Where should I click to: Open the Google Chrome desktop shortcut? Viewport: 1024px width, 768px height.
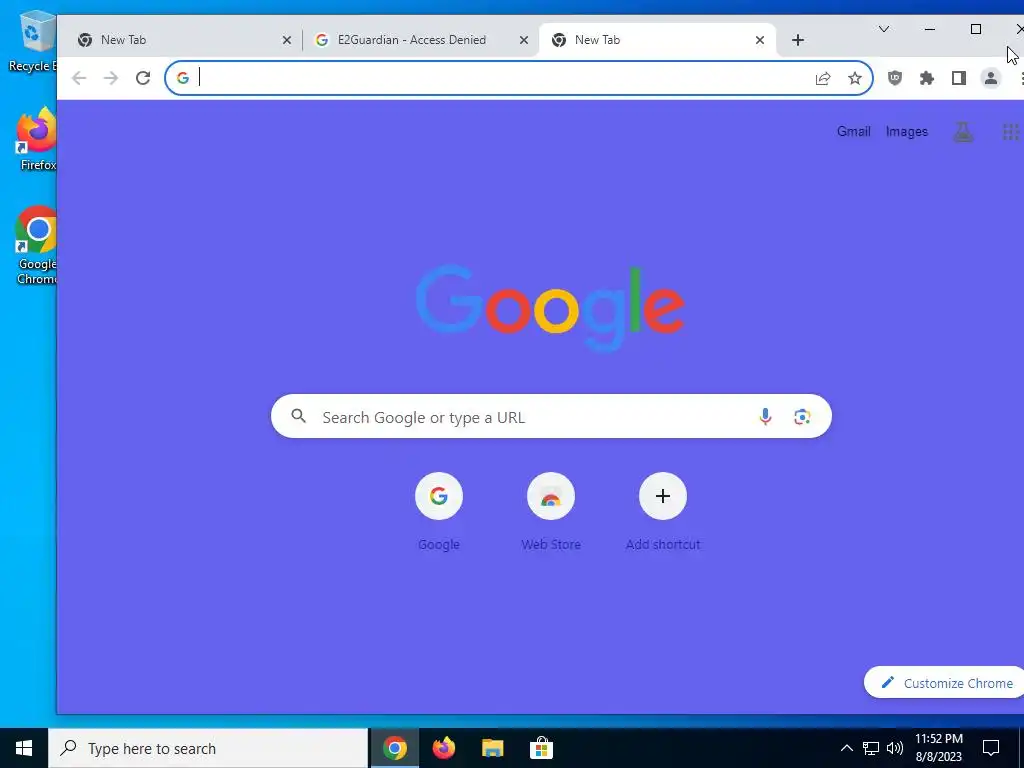coord(37,246)
